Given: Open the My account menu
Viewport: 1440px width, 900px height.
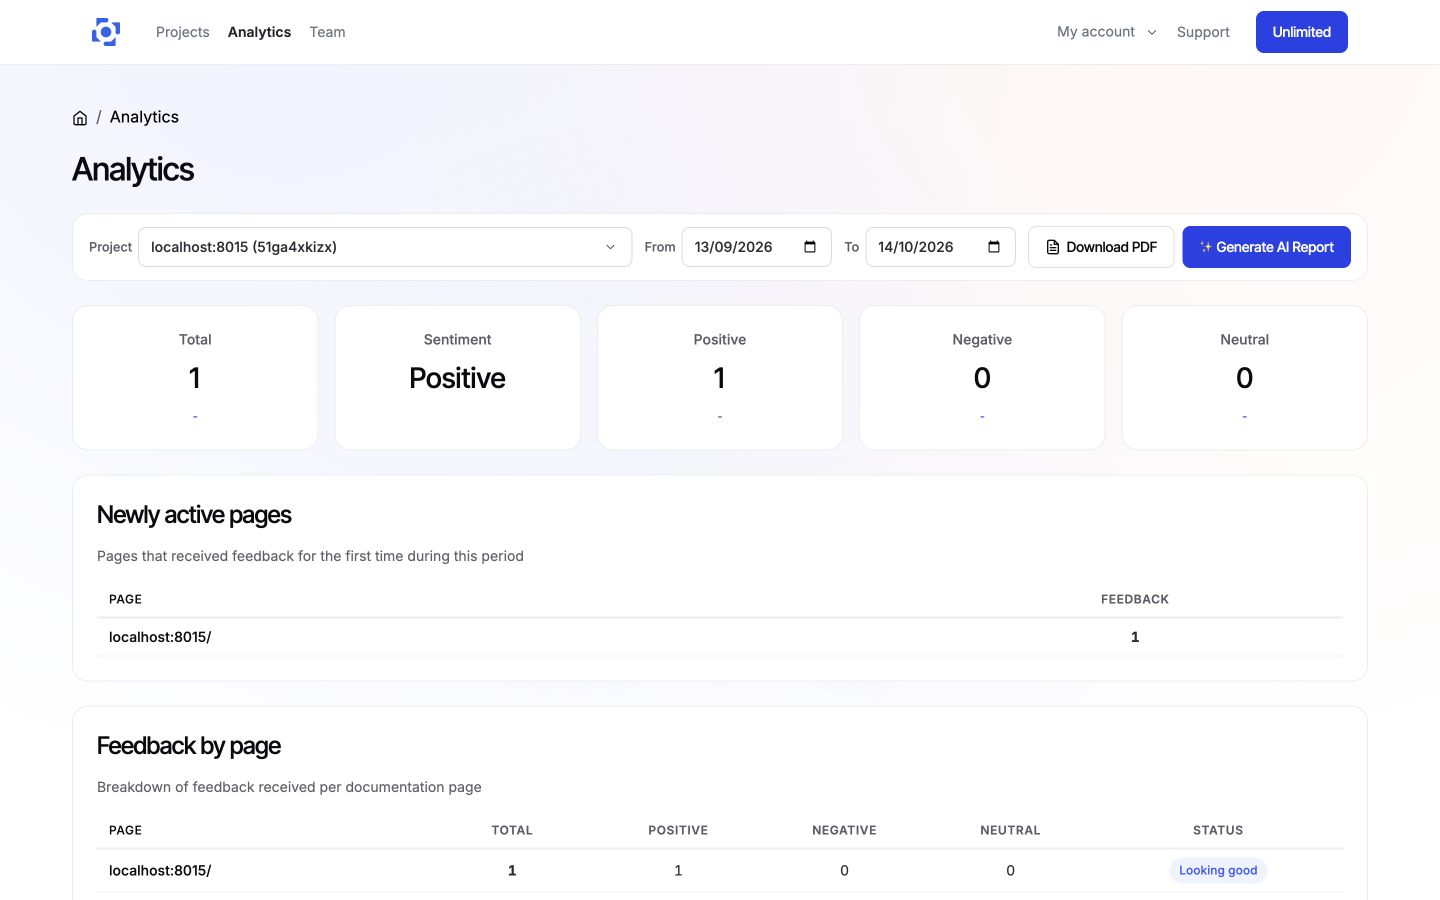Looking at the screenshot, I should click(1107, 32).
